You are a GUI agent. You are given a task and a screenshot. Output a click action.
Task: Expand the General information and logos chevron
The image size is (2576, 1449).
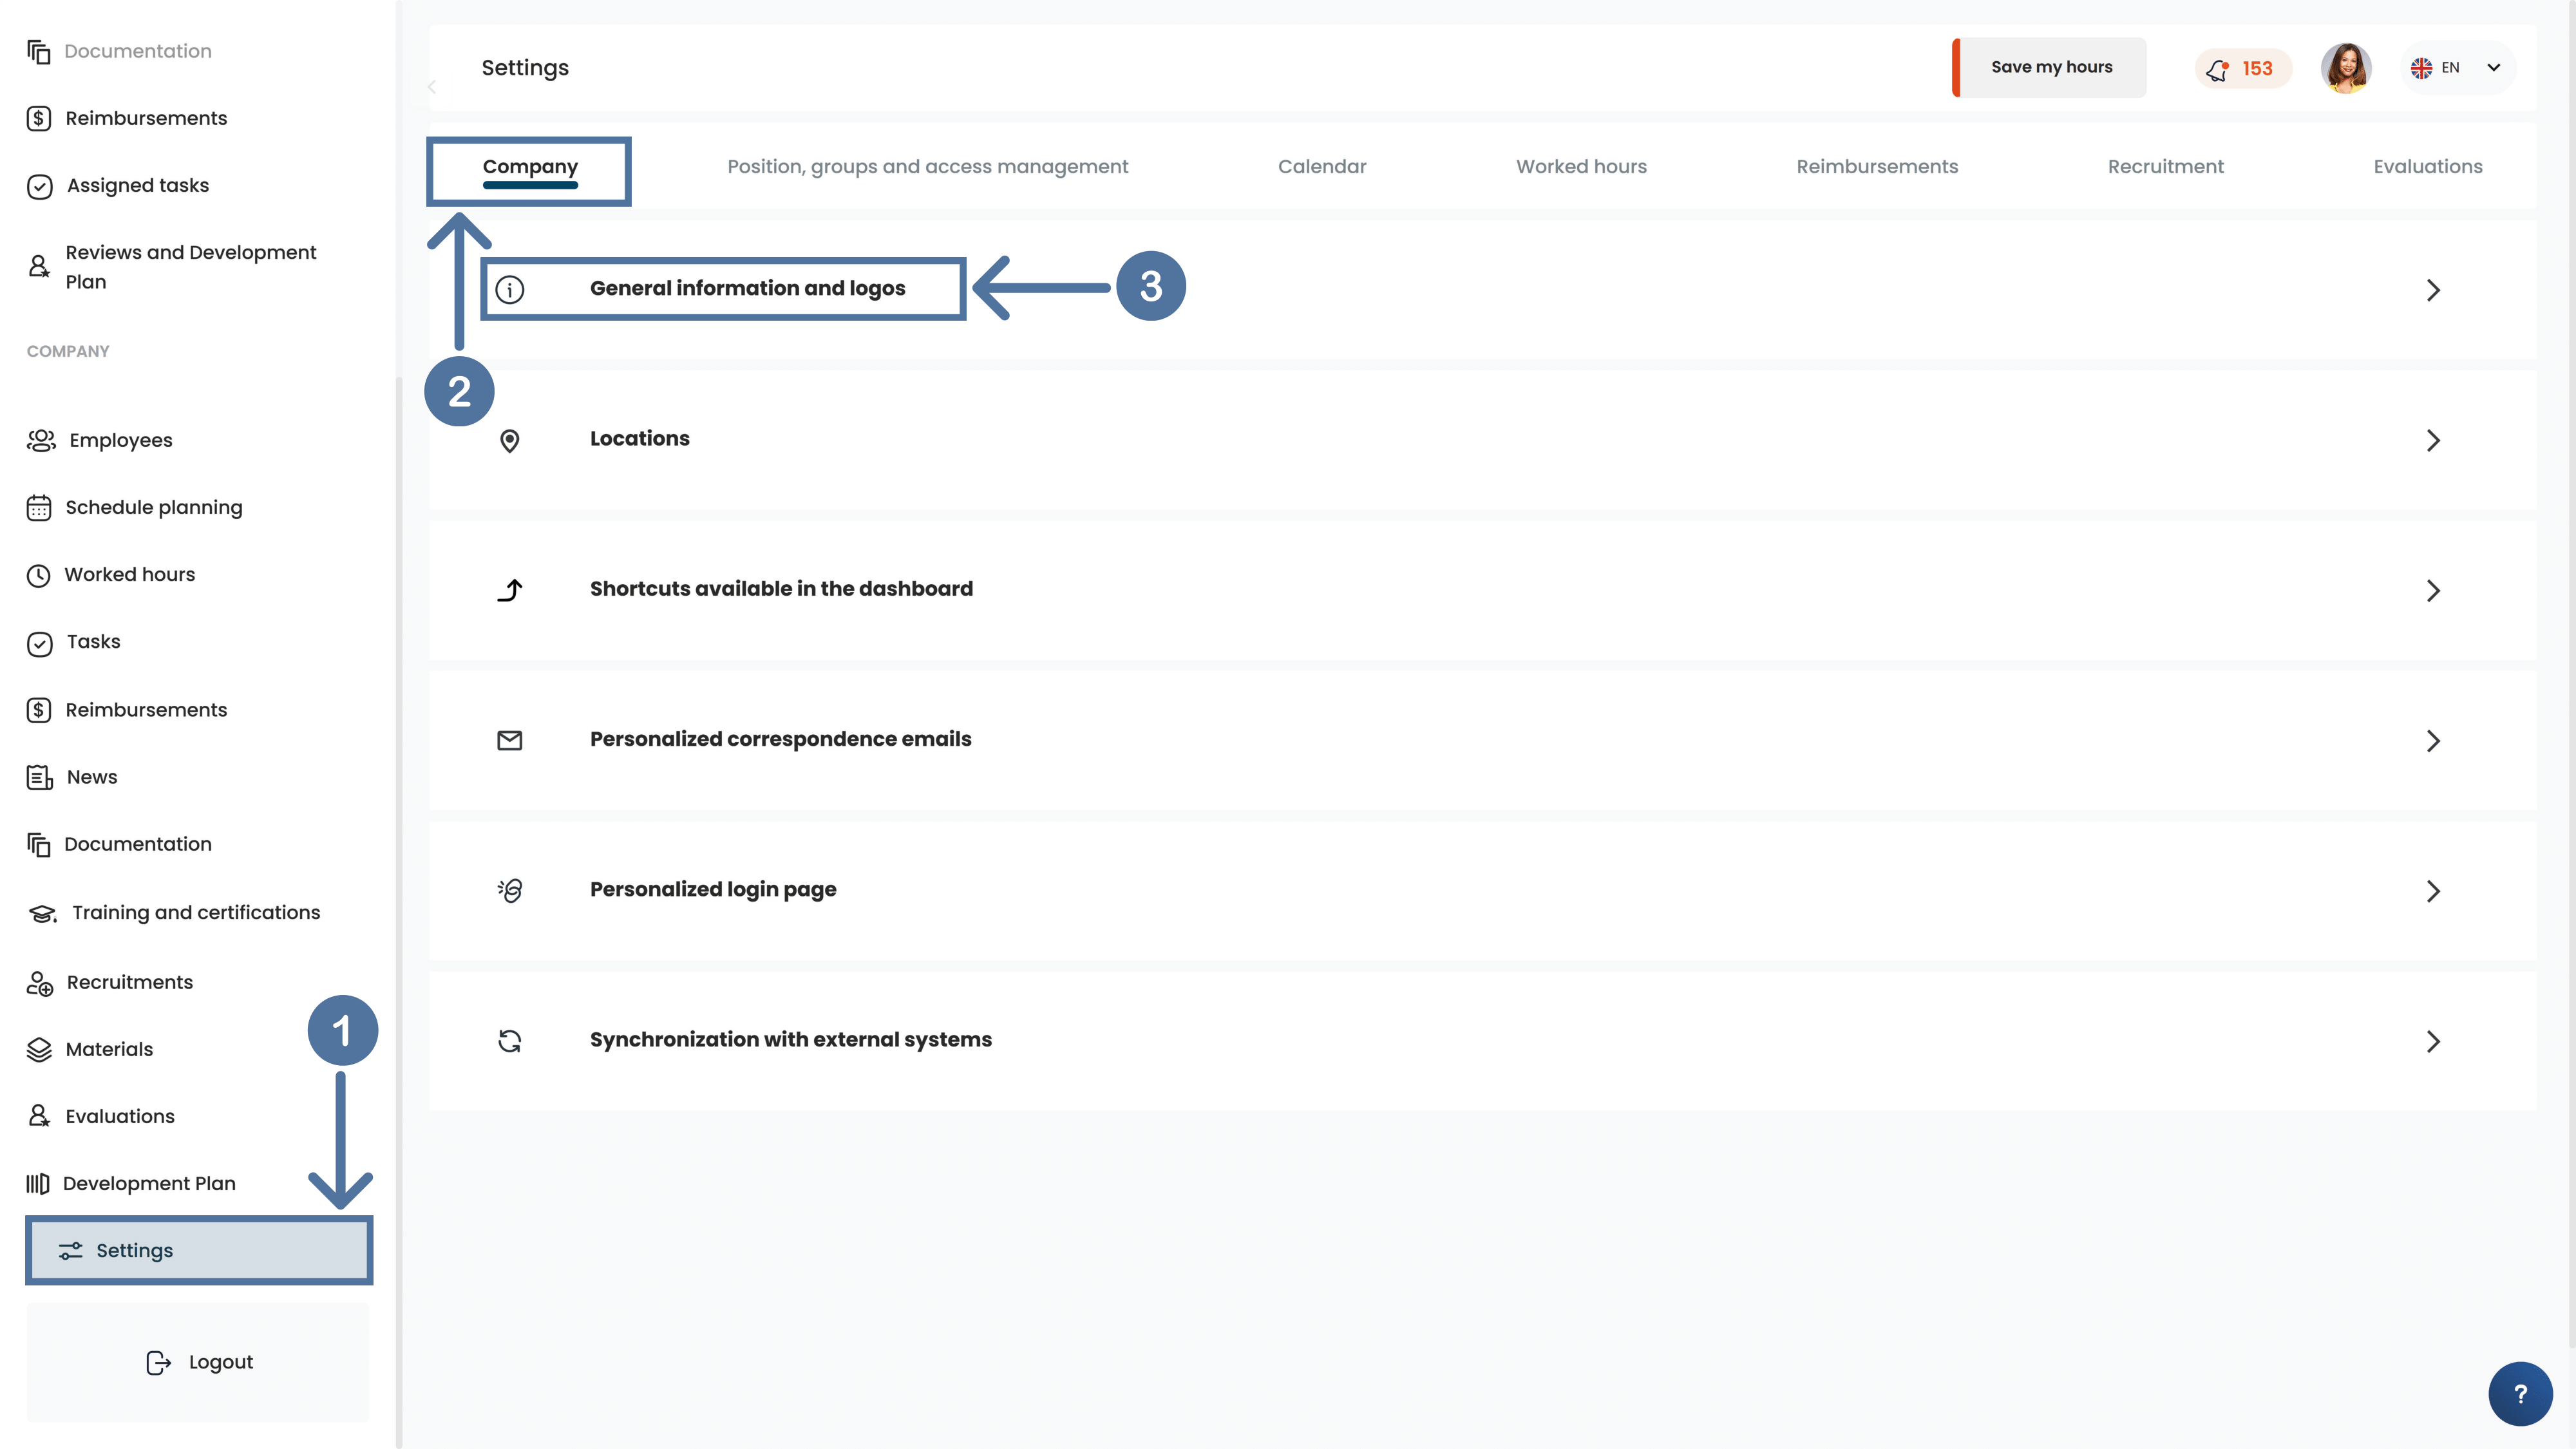click(2433, 290)
